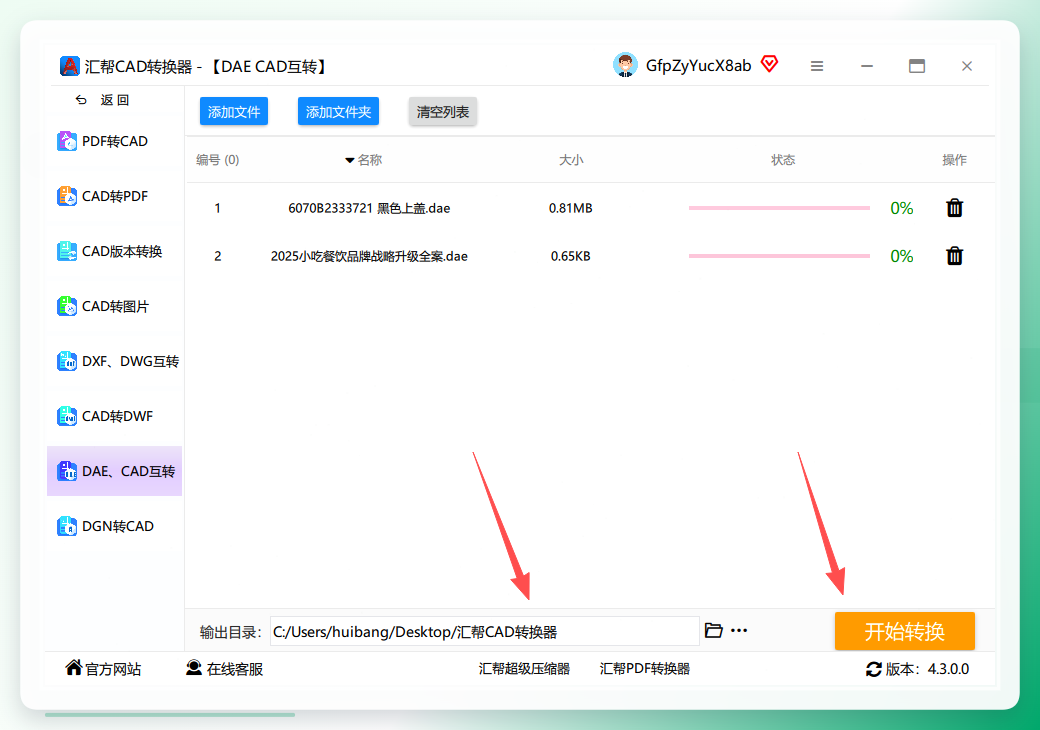Go back with the 返回 button
The image size is (1040, 730).
(103, 100)
